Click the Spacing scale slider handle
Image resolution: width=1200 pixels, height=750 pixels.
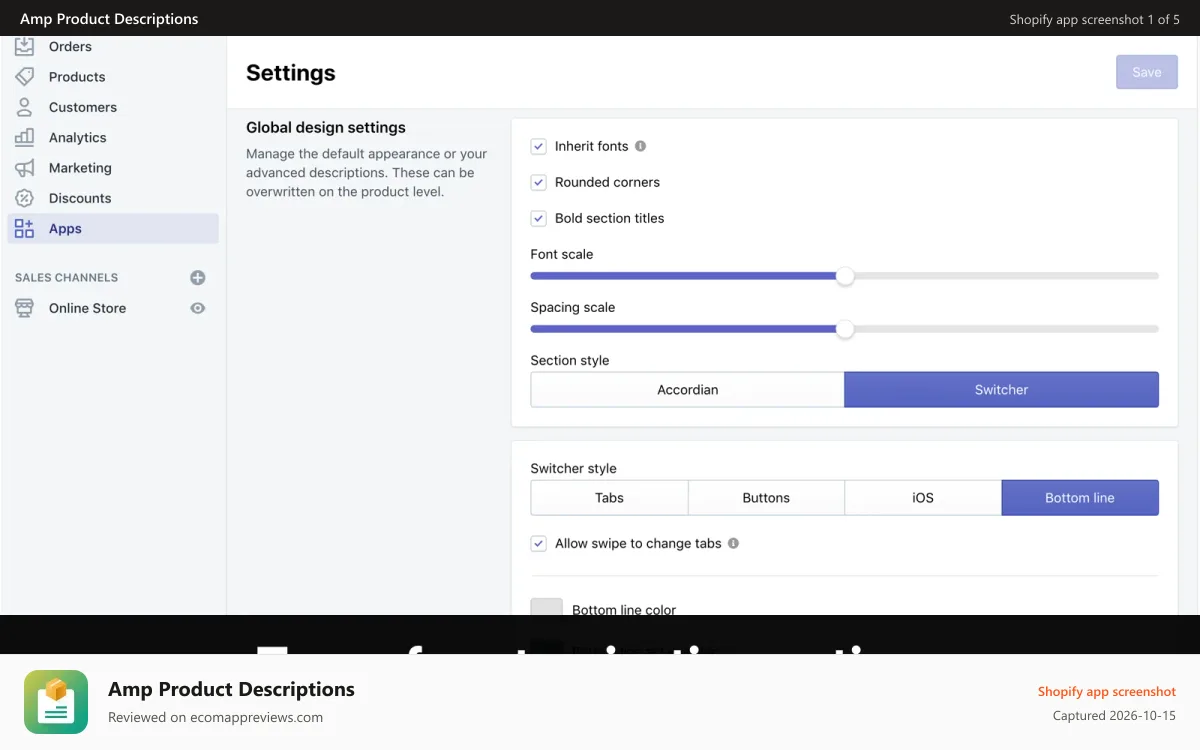(845, 329)
